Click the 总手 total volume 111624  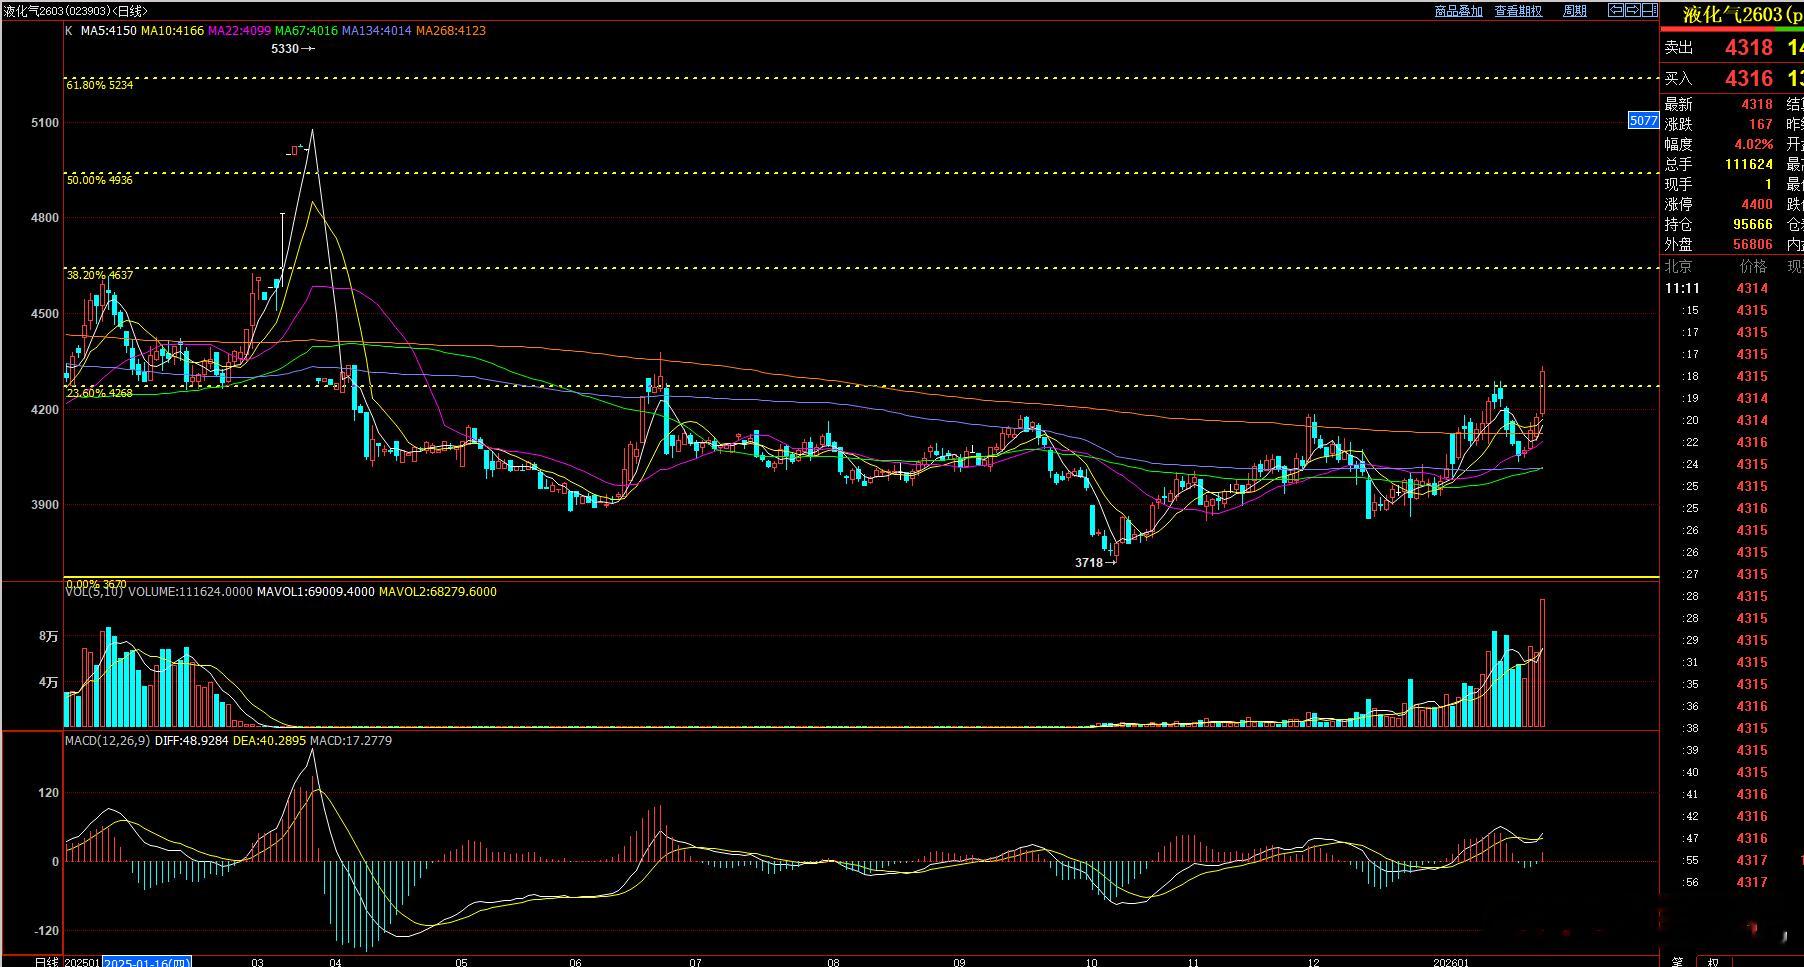1749,164
